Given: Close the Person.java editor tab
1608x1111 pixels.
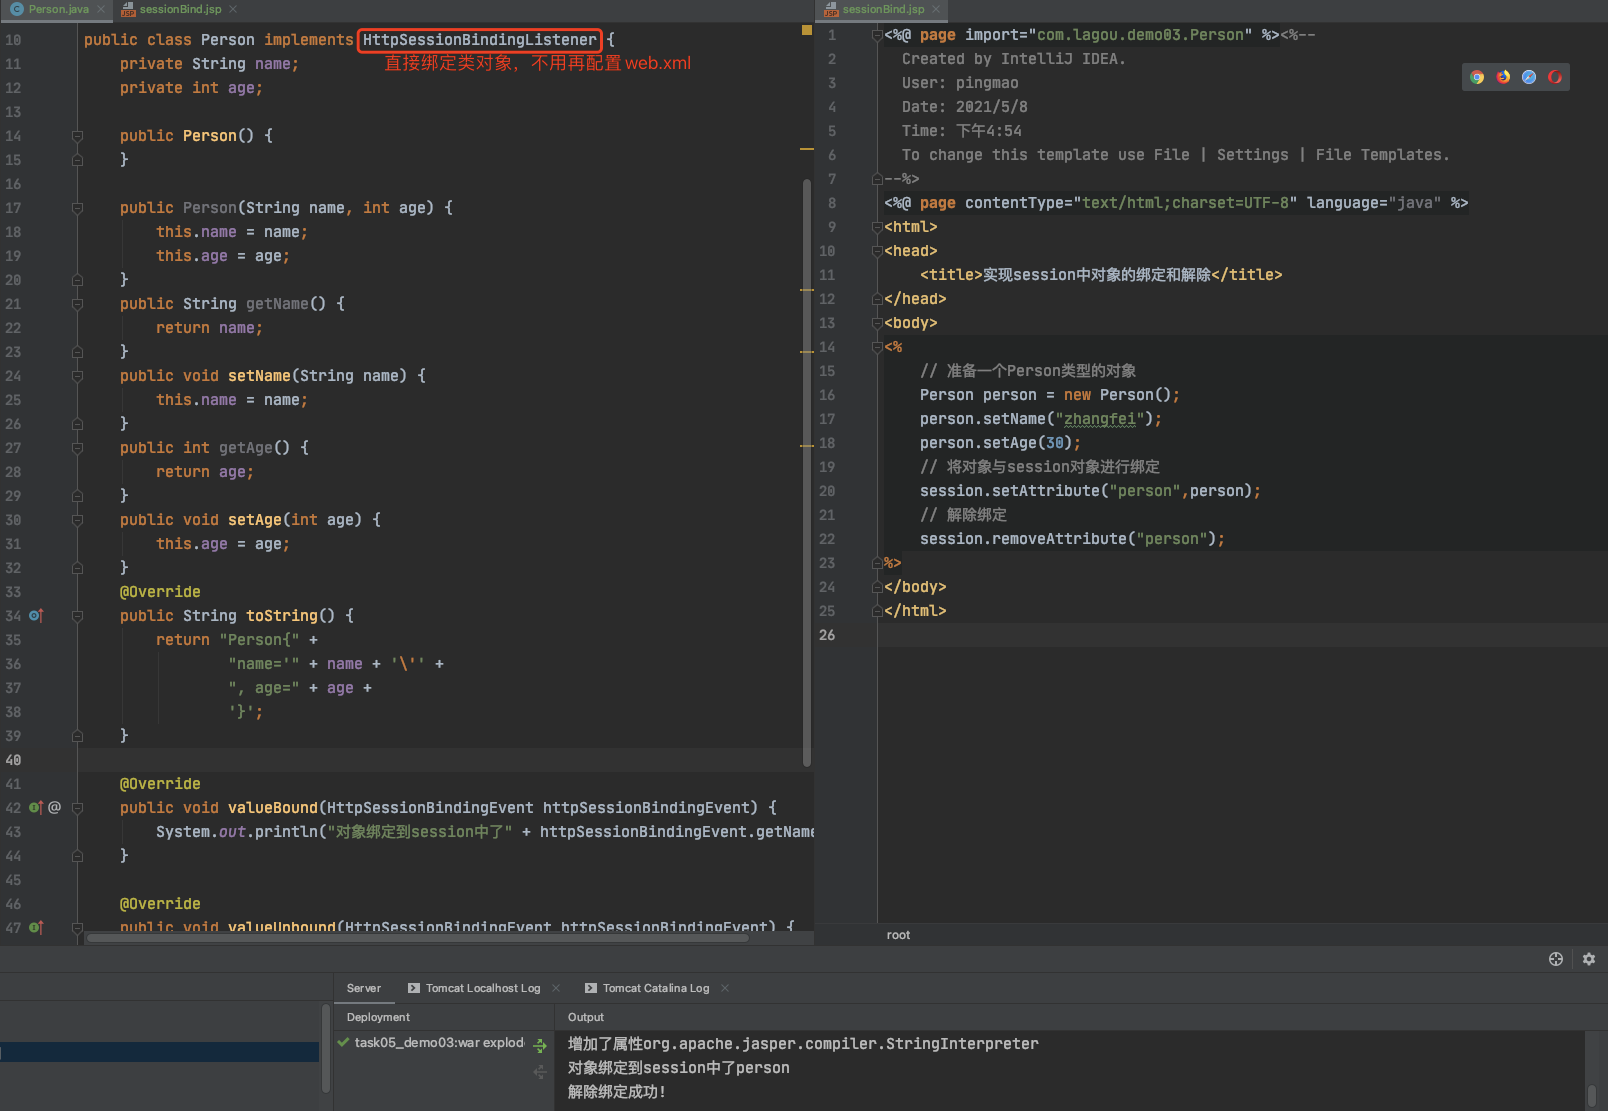Looking at the screenshot, I should tap(101, 9).
